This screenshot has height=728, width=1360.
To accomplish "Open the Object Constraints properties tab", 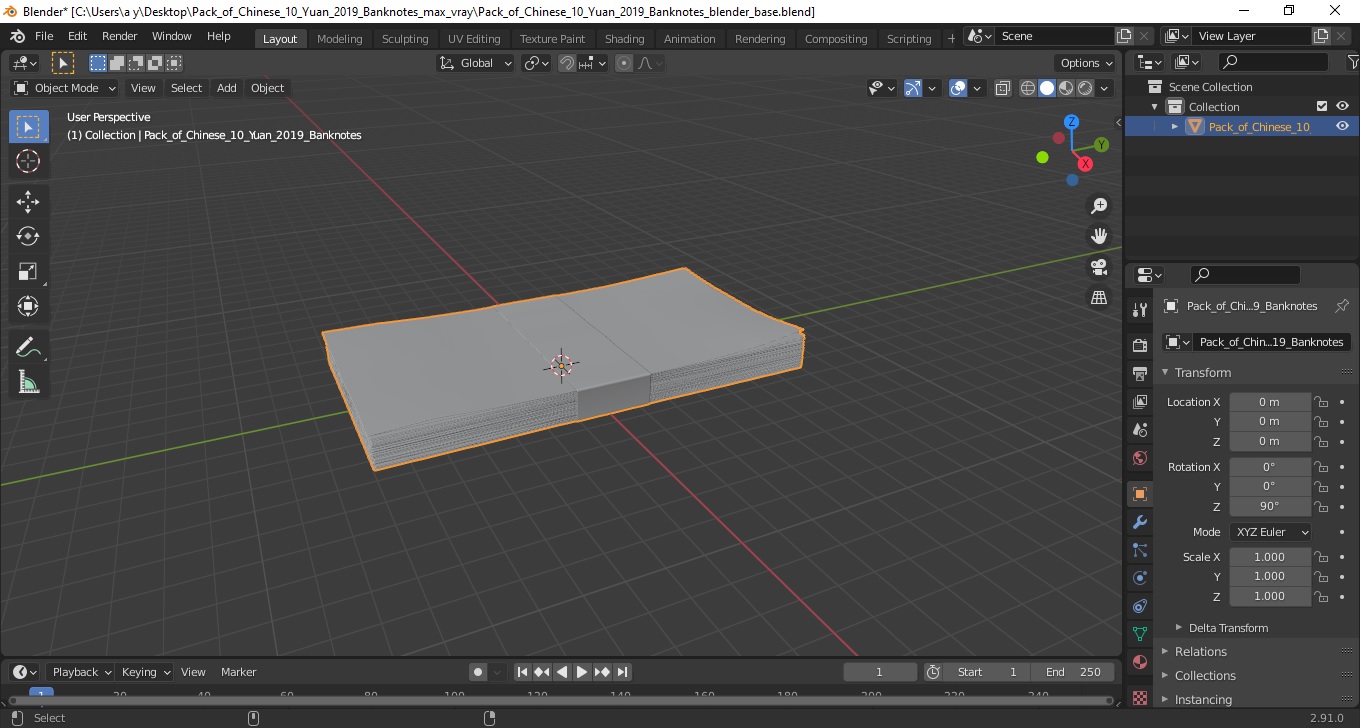I will click(x=1140, y=606).
